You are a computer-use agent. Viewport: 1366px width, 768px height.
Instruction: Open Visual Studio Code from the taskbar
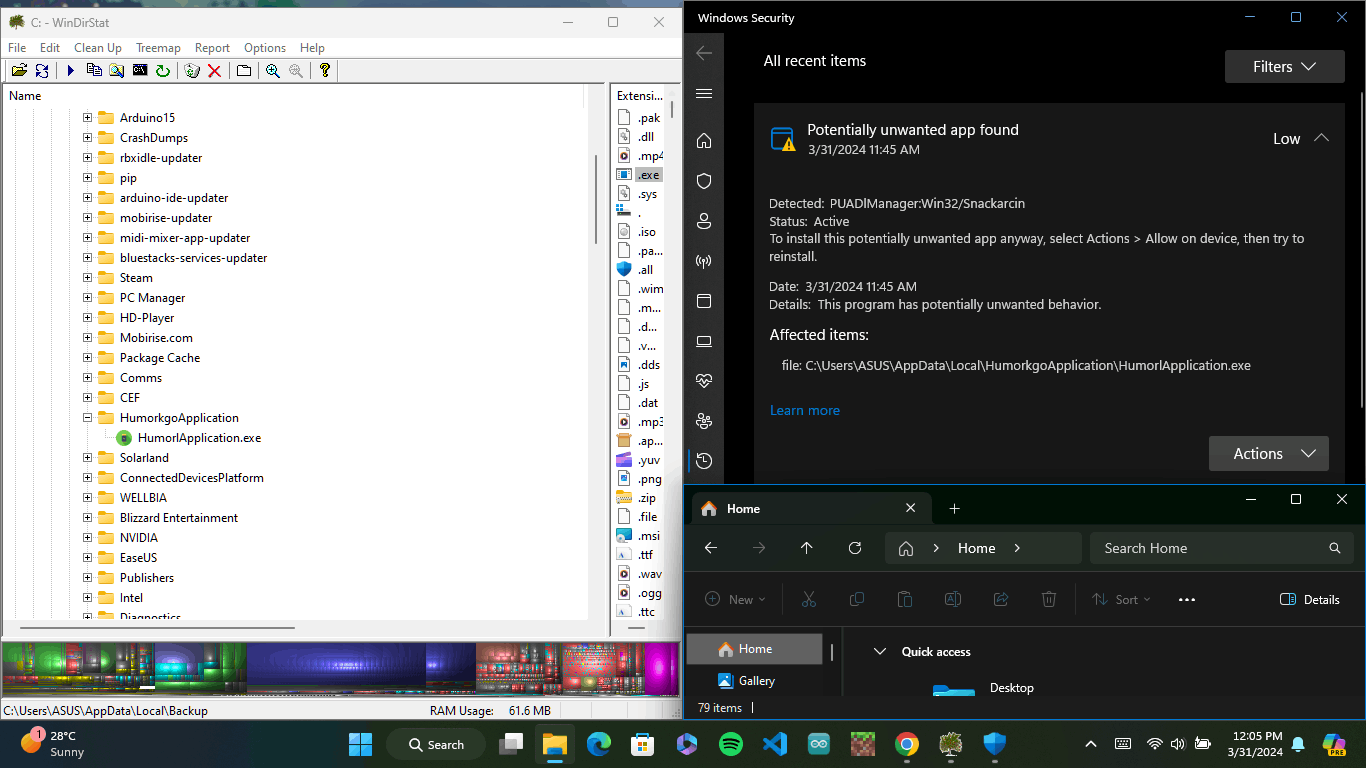[x=775, y=744]
